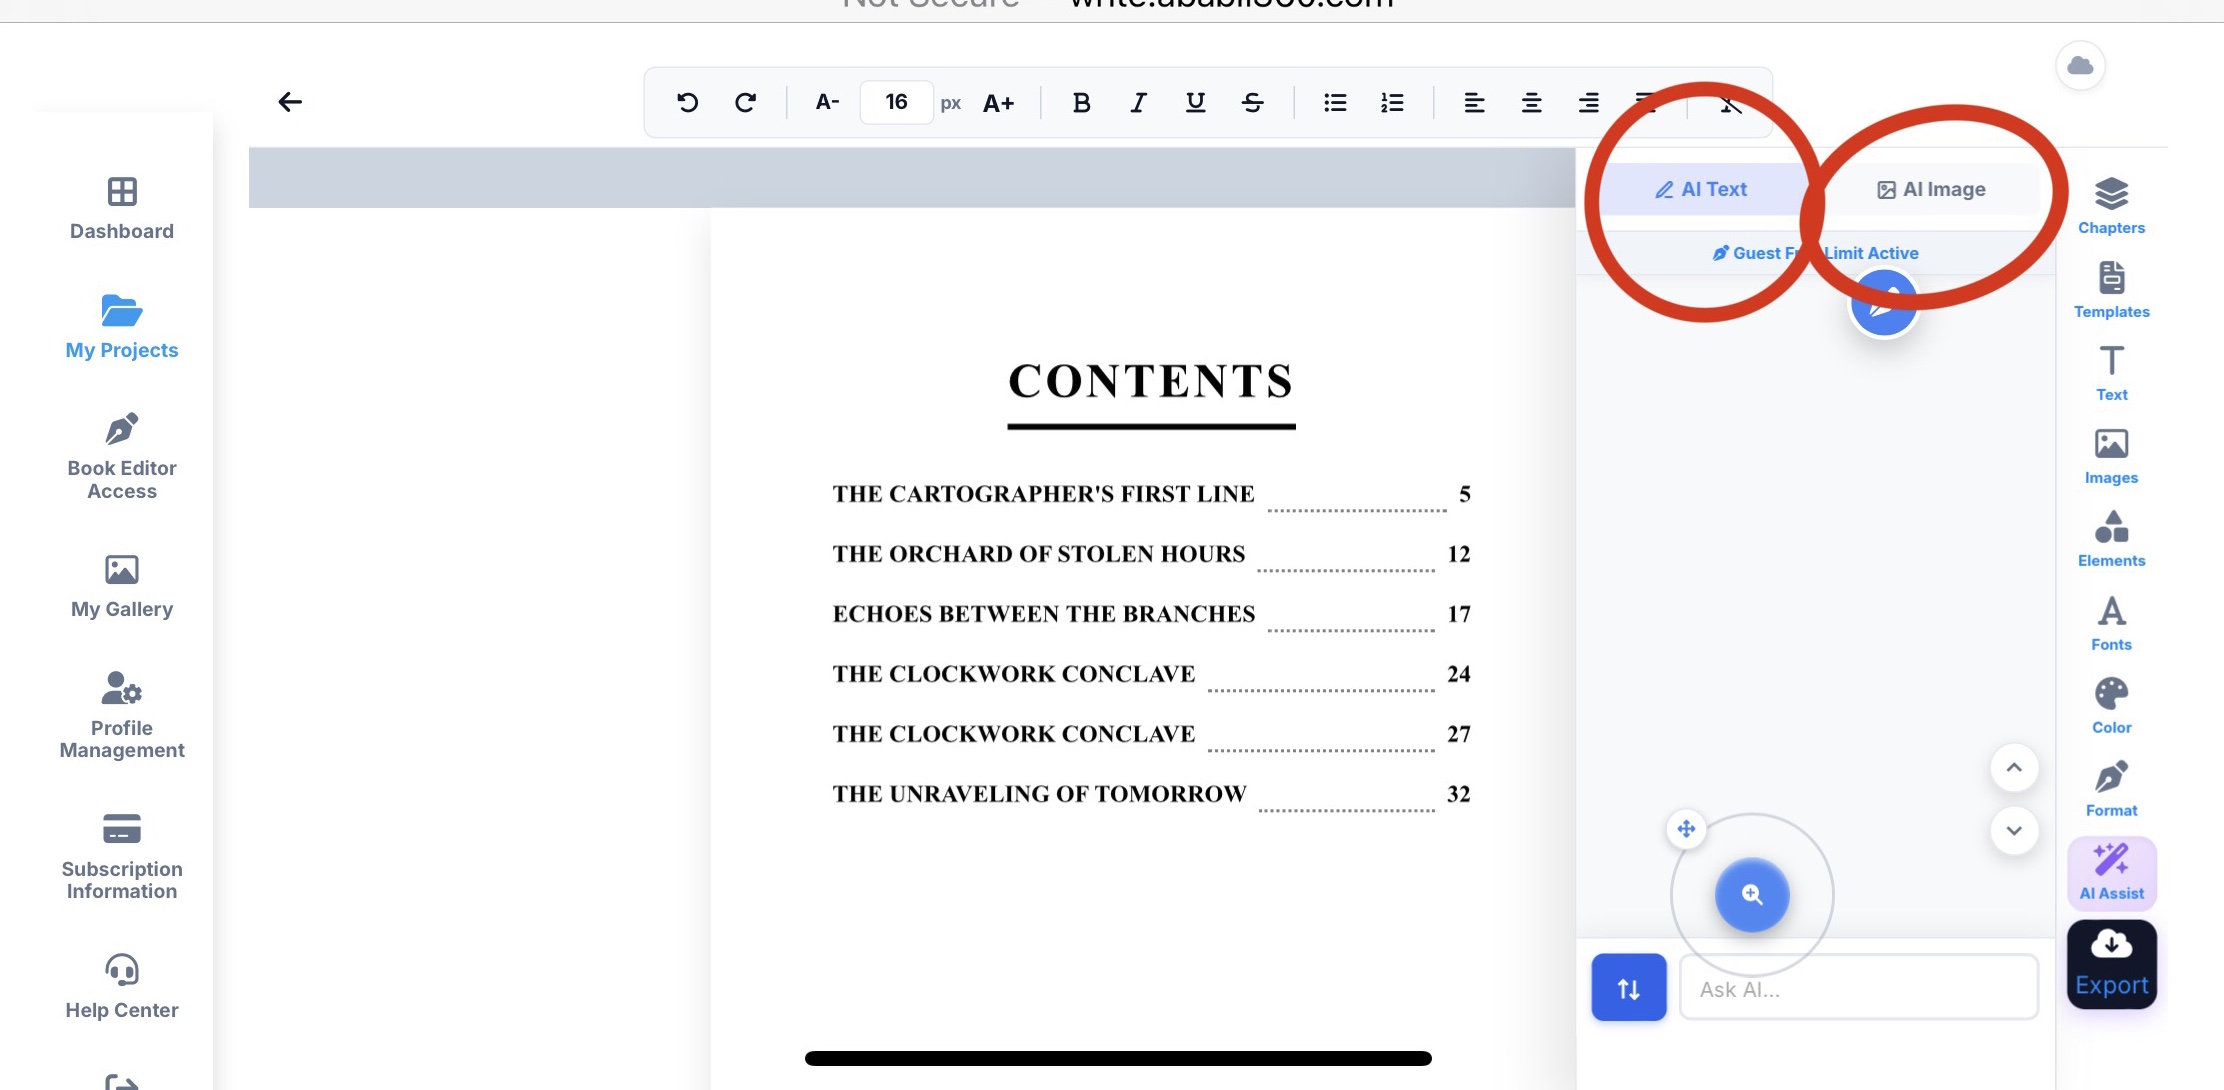Switch to the AI Image tab

coord(1931,189)
